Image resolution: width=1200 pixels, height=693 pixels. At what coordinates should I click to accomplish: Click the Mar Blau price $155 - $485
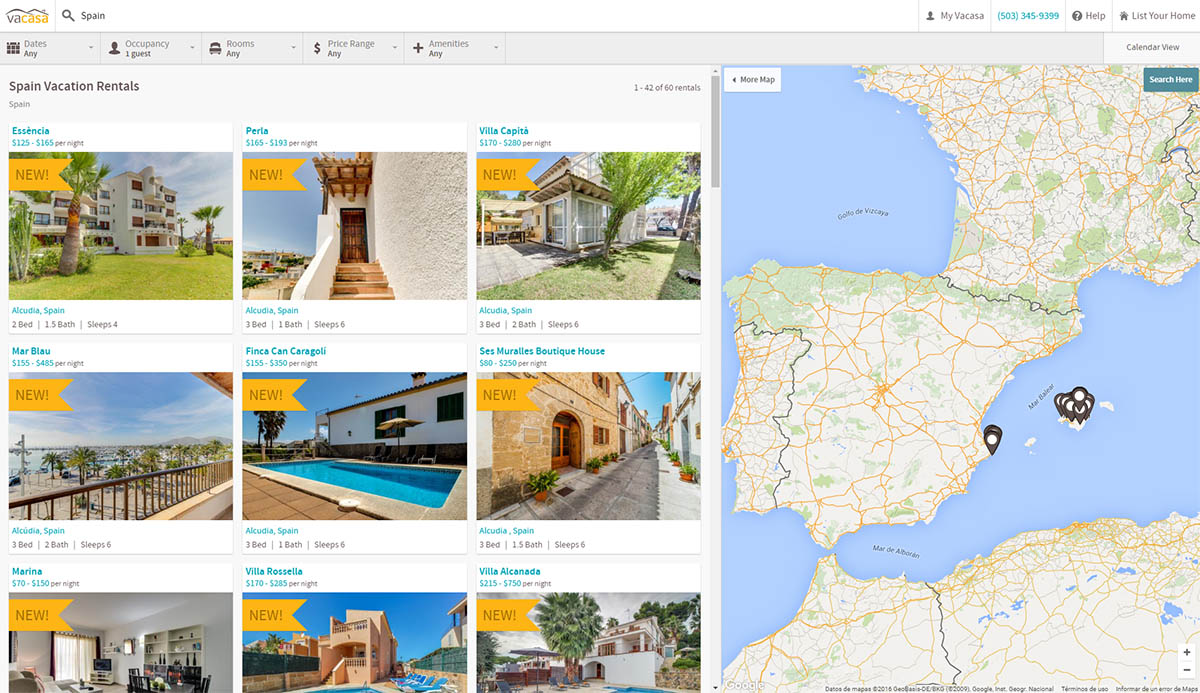tap(33, 363)
